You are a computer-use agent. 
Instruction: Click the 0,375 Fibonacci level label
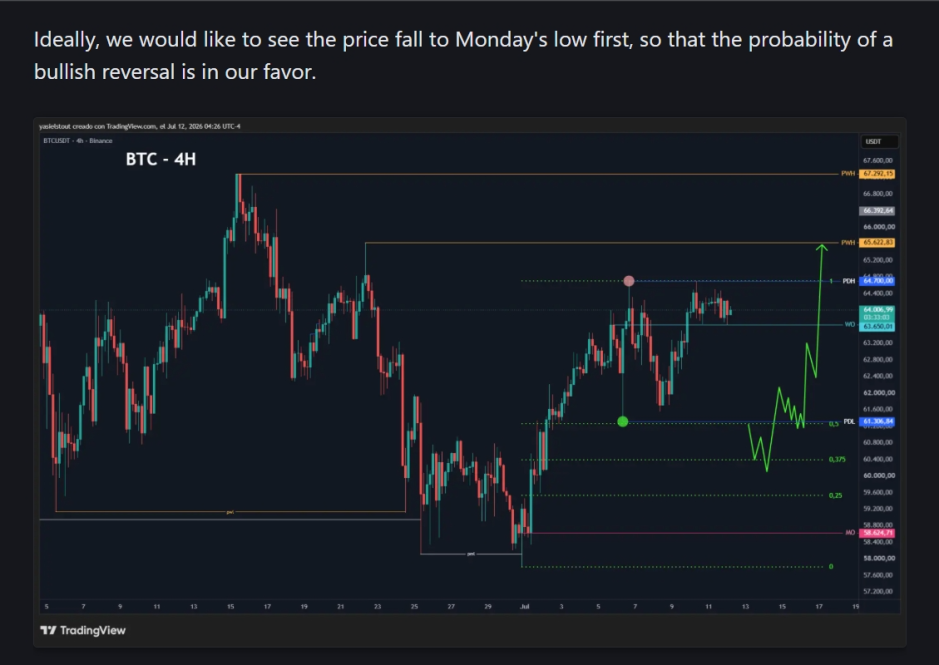(837, 460)
